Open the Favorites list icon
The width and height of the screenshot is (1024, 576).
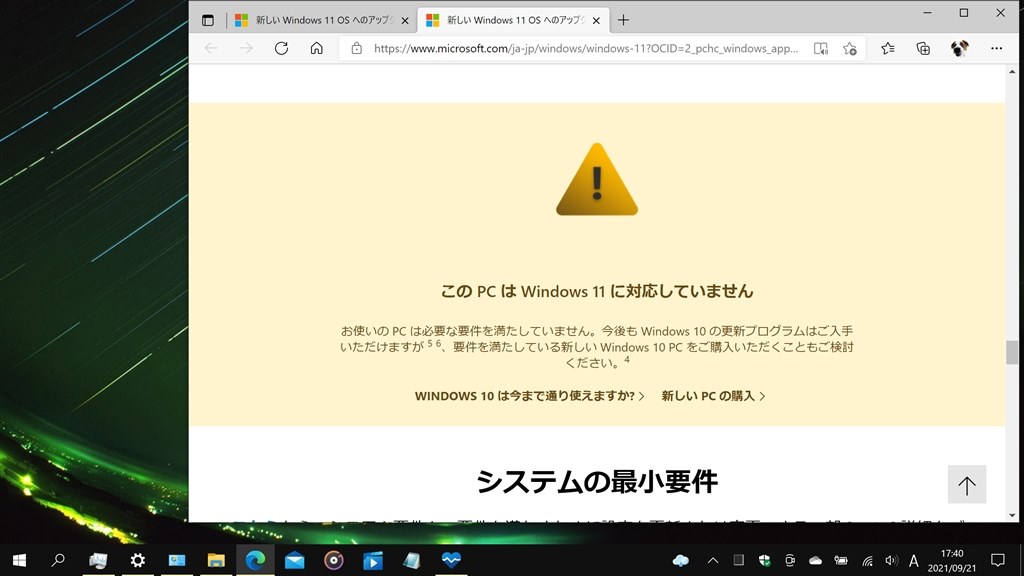pos(886,47)
